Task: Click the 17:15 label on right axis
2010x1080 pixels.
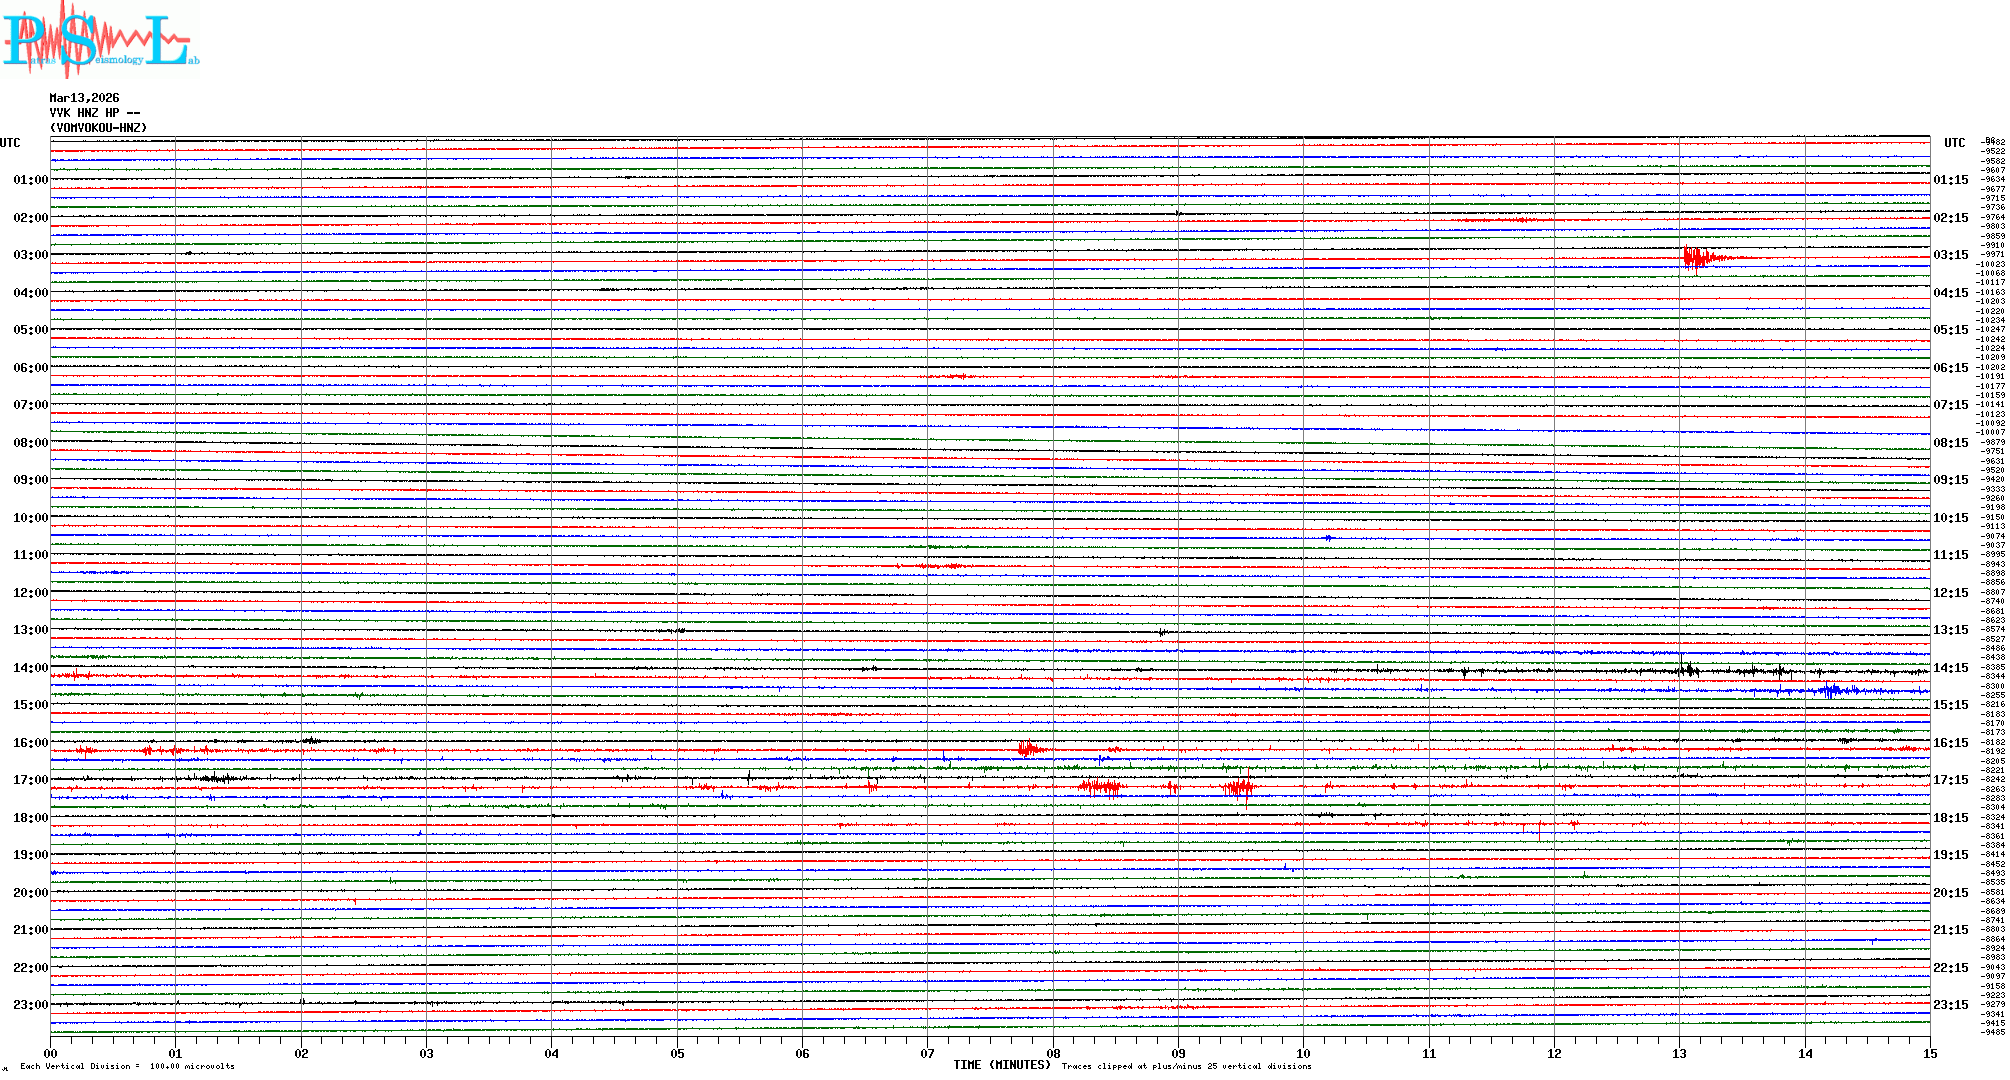Action: coord(1950,780)
